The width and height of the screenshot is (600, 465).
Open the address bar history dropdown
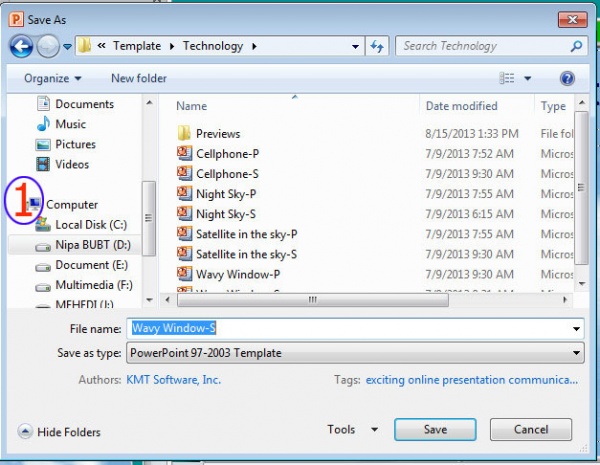click(x=355, y=47)
